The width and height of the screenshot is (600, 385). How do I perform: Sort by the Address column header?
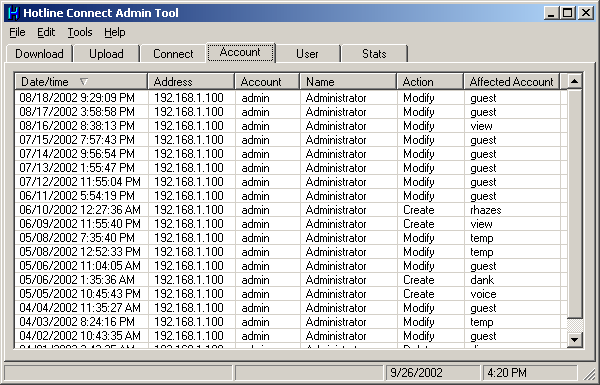tap(191, 82)
